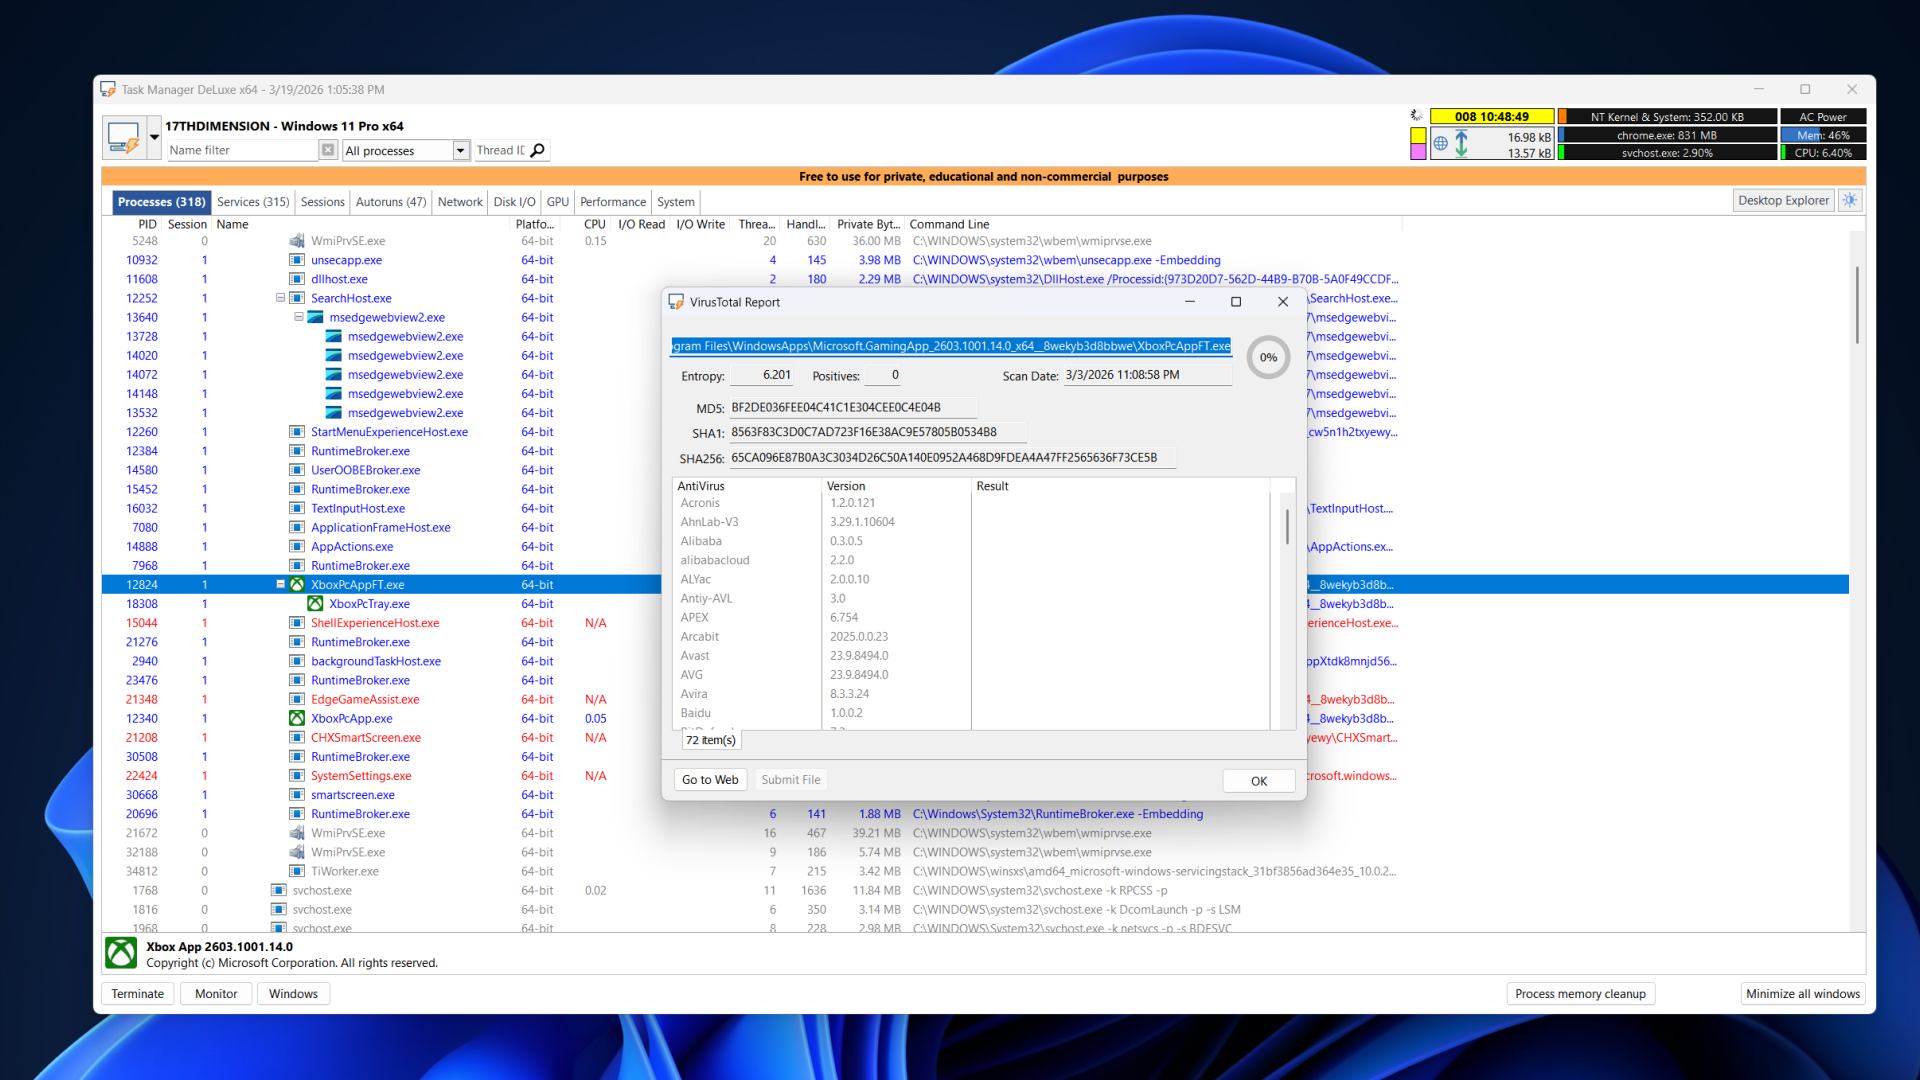Click the icon of SearchHost.exe row
Image resolution: width=1920 pixels, height=1080 pixels.
pyautogui.click(x=297, y=298)
